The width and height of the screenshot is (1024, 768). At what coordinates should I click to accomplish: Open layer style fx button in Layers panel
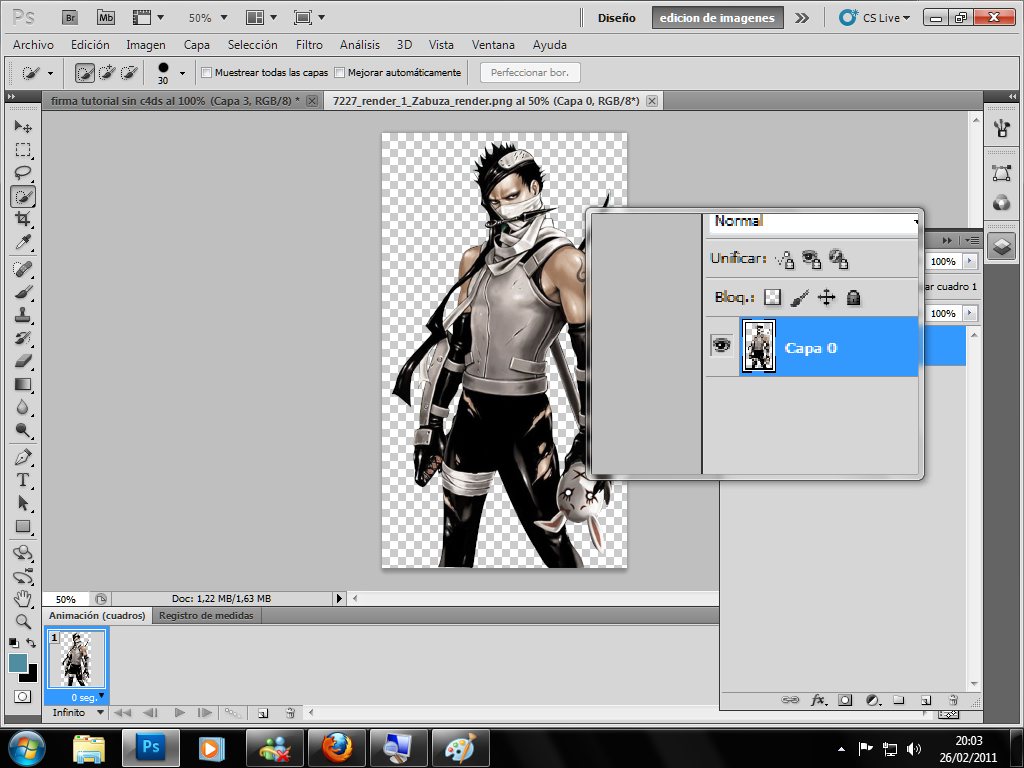click(x=818, y=700)
